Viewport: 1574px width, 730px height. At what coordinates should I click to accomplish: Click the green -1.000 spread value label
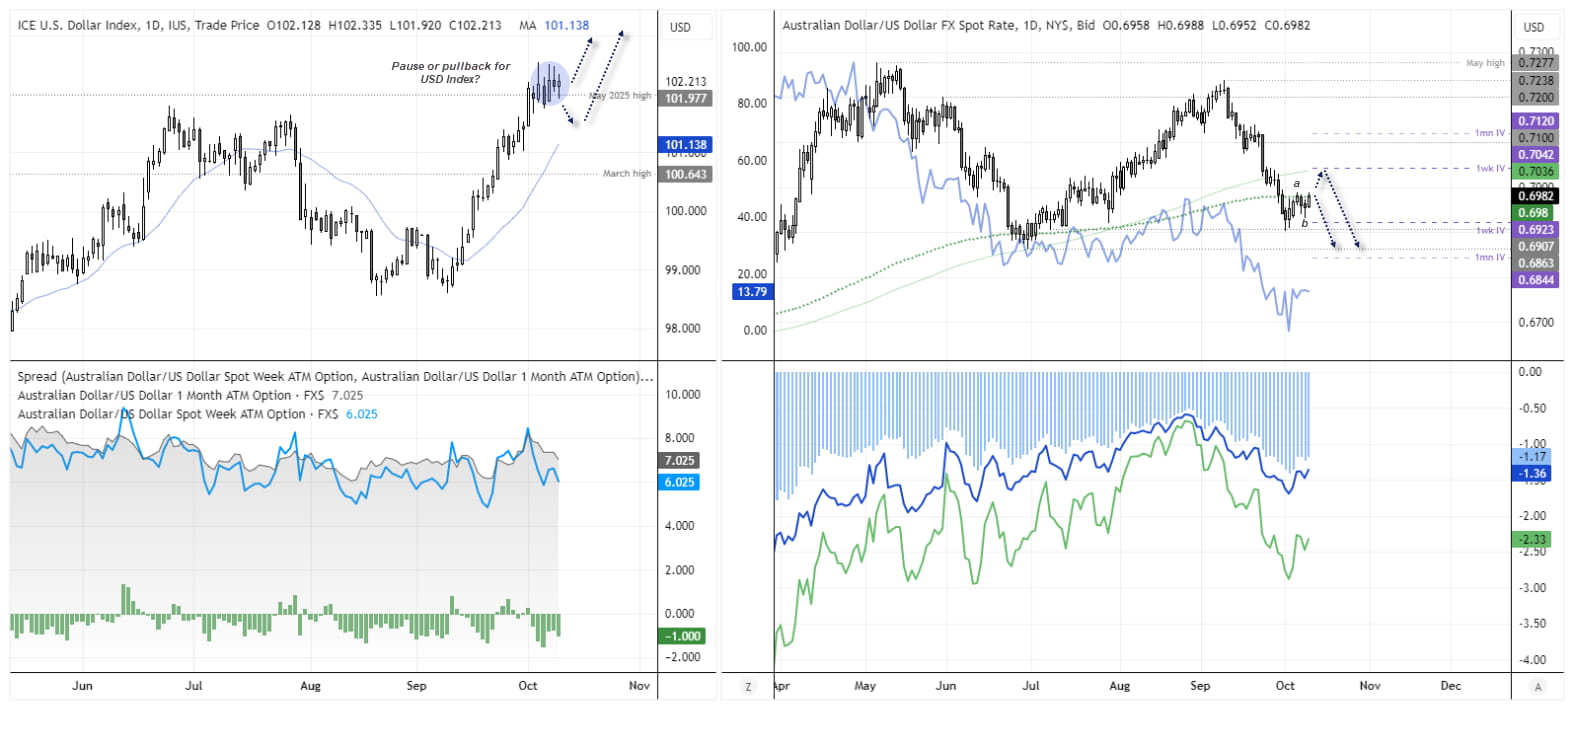pos(683,636)
